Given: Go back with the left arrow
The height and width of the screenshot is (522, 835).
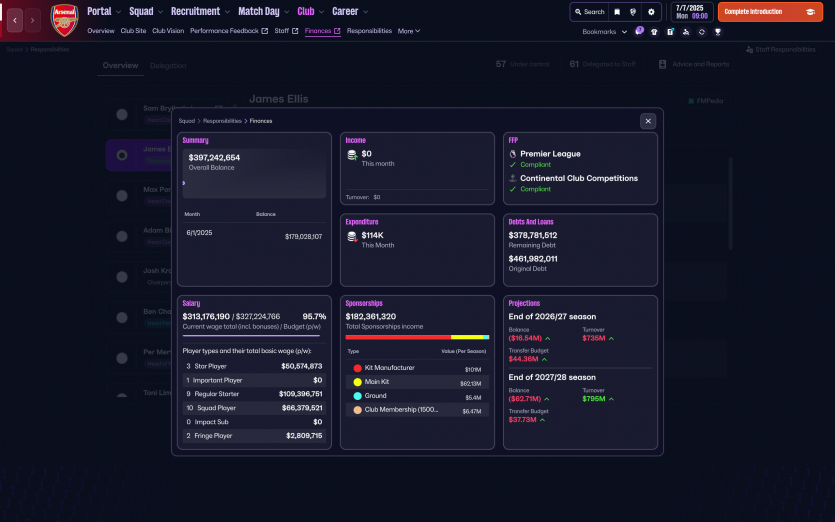Looking at the screenshot, I should 15,19.
